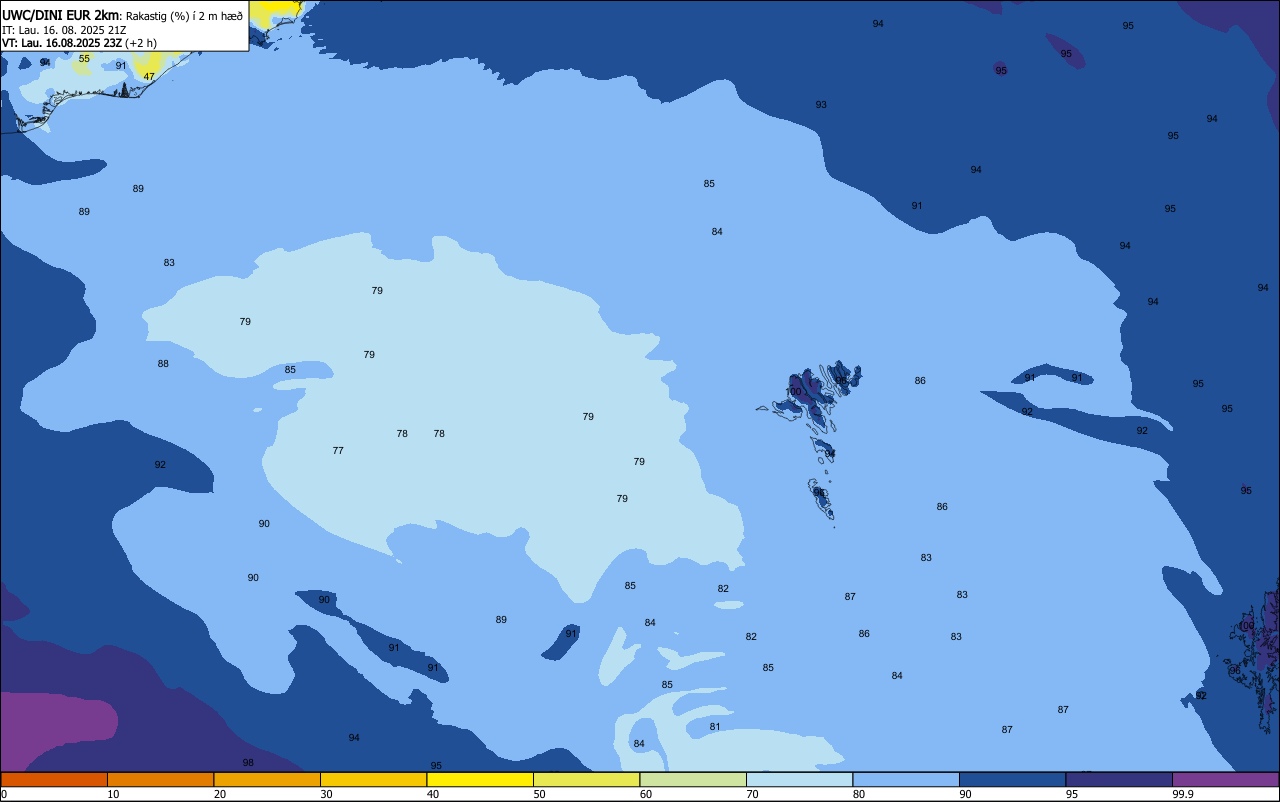Click the "47" value in the yellow area
Image resolution: width=1280 pixels, height=802 pixels.
click(149, 77)
